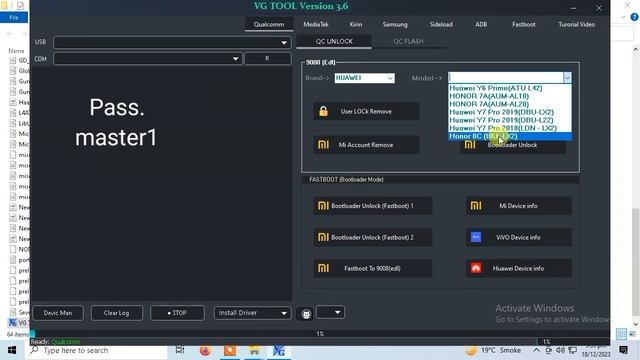Image resolution: width=640 pixels, height=360 pixels.
Task: Click the red Huawei logo icon
Action: point(476,268)
